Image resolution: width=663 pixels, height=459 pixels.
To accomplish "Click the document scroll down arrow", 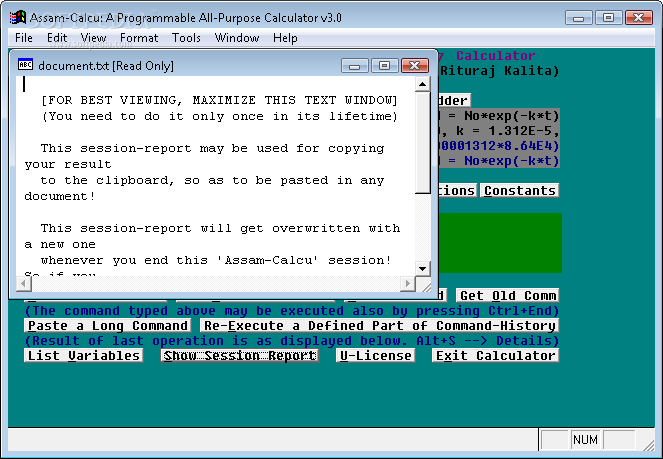I will tap(422, 268).
